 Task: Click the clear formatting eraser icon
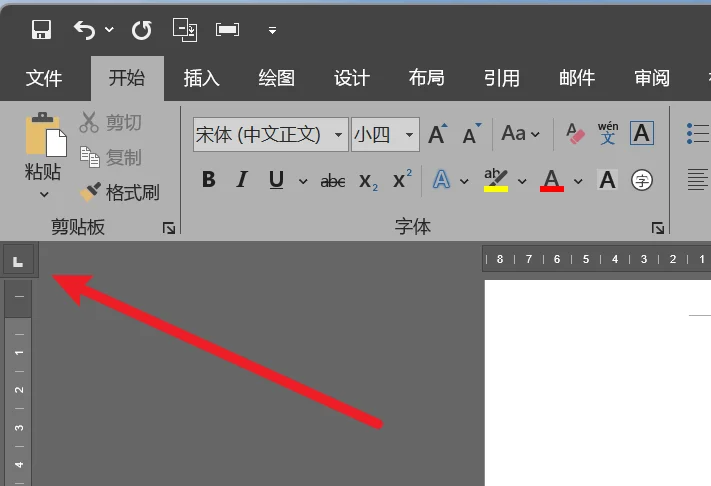[575, 134]
